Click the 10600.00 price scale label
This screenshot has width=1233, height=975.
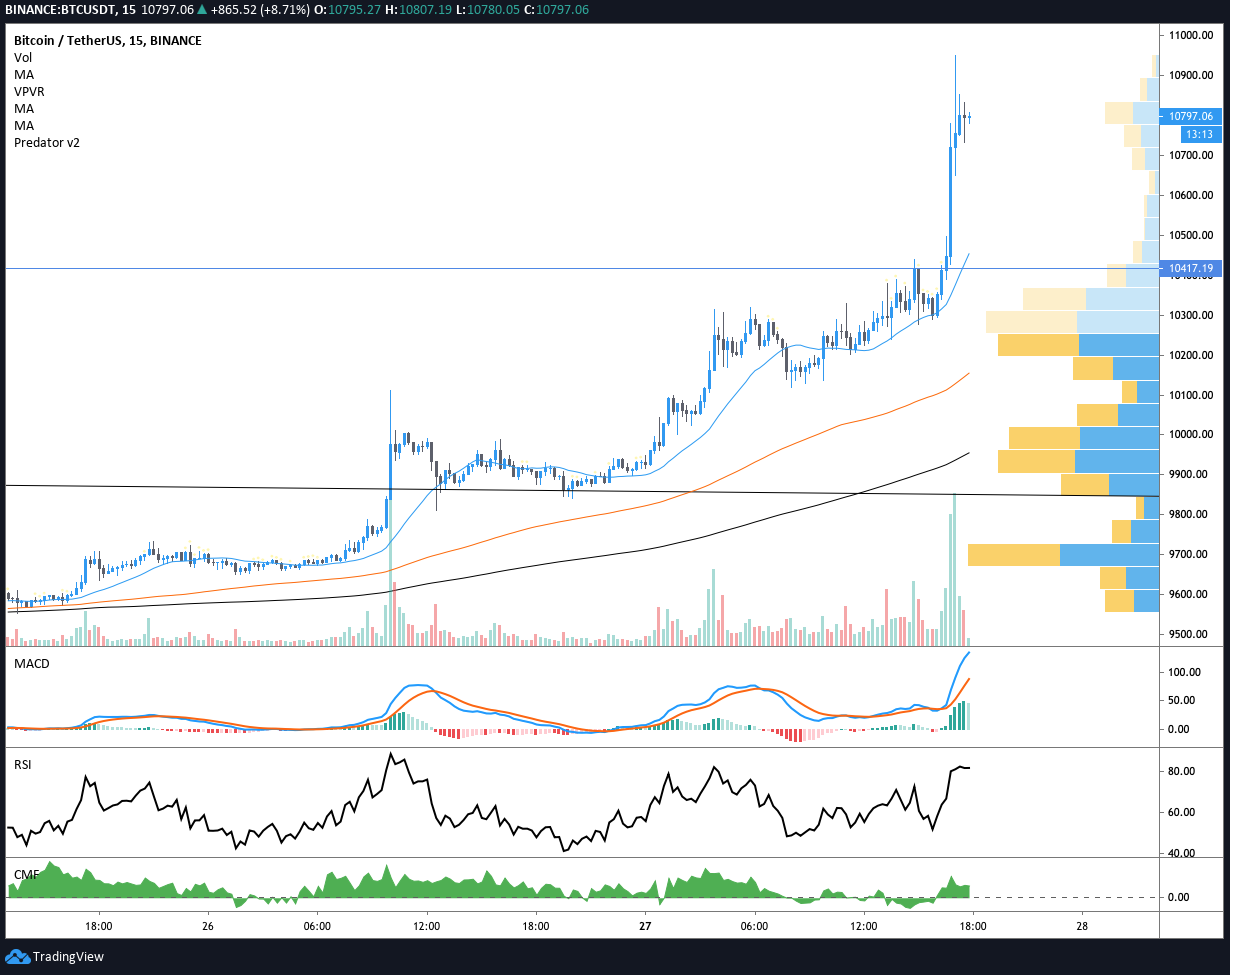click(x=1191, y=195)
